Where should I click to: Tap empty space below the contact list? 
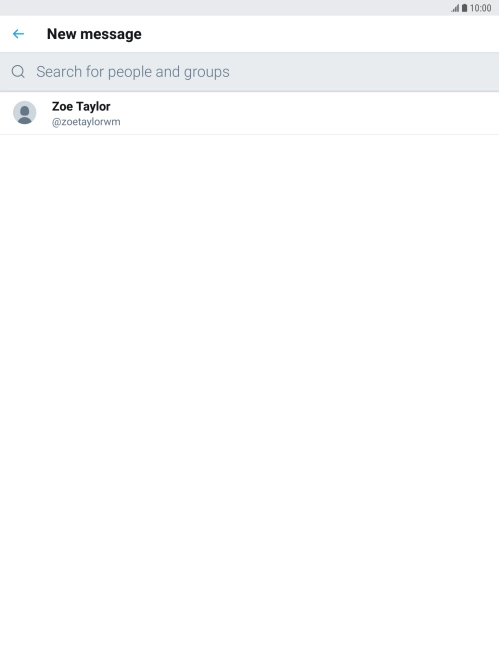249,399
